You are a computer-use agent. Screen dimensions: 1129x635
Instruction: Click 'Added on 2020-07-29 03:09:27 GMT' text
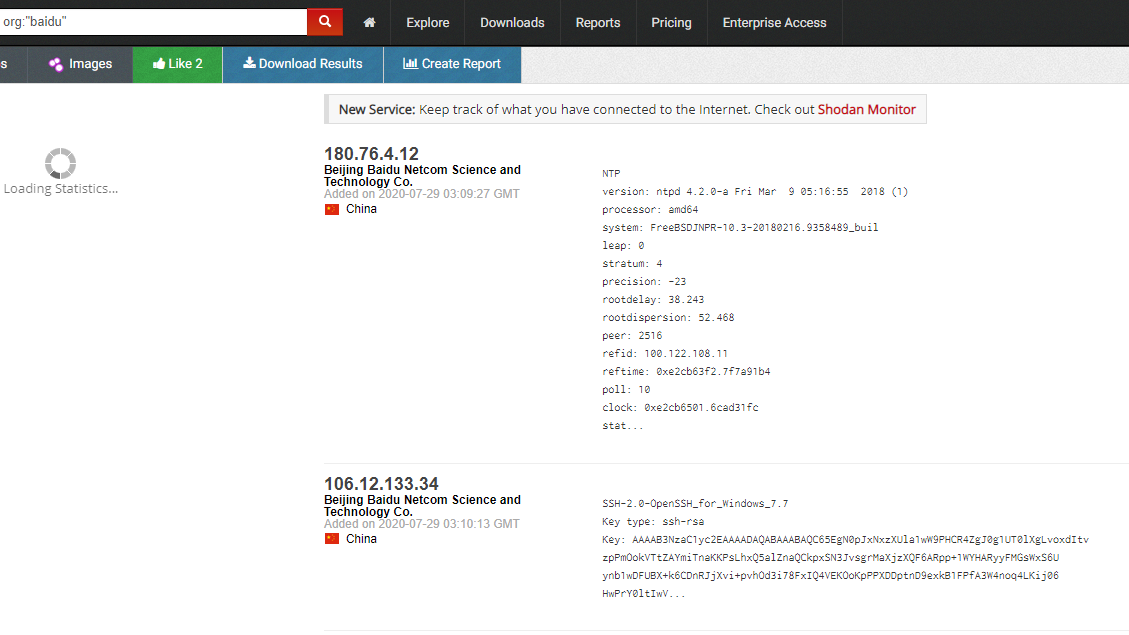tap(421, 194)
